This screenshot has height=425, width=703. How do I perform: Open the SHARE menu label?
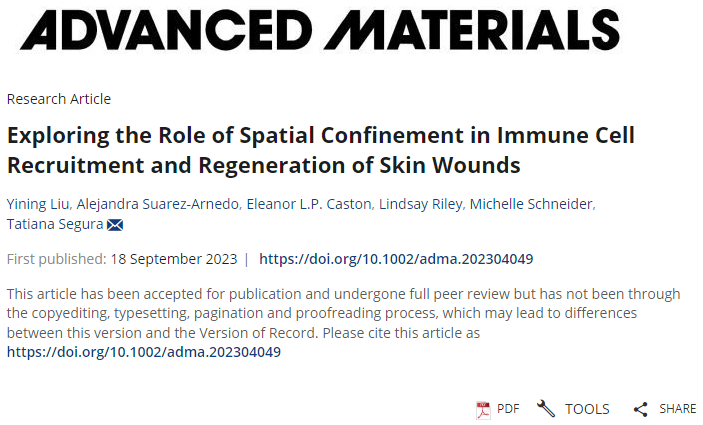coord(678,409)
